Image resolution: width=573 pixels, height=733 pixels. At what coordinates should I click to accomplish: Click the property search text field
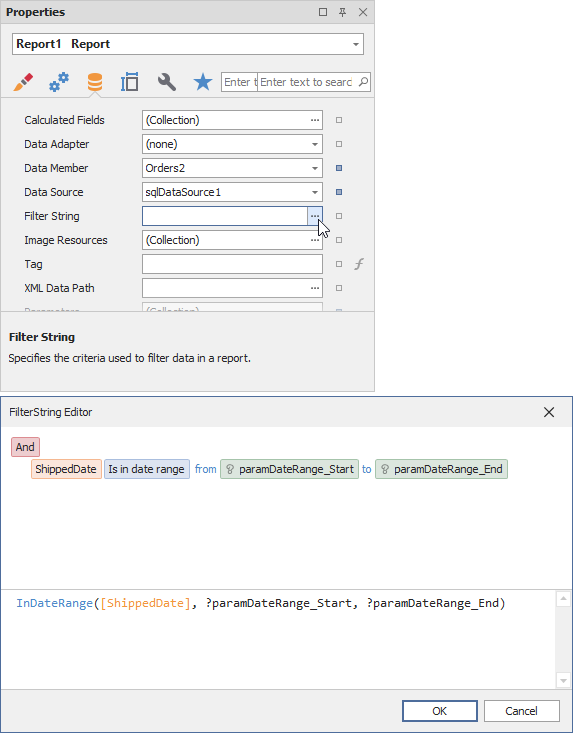click(x=306, y=82)
